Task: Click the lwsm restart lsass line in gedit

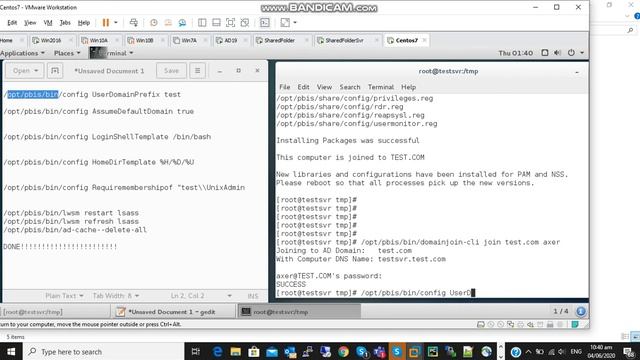Action: 71,213
